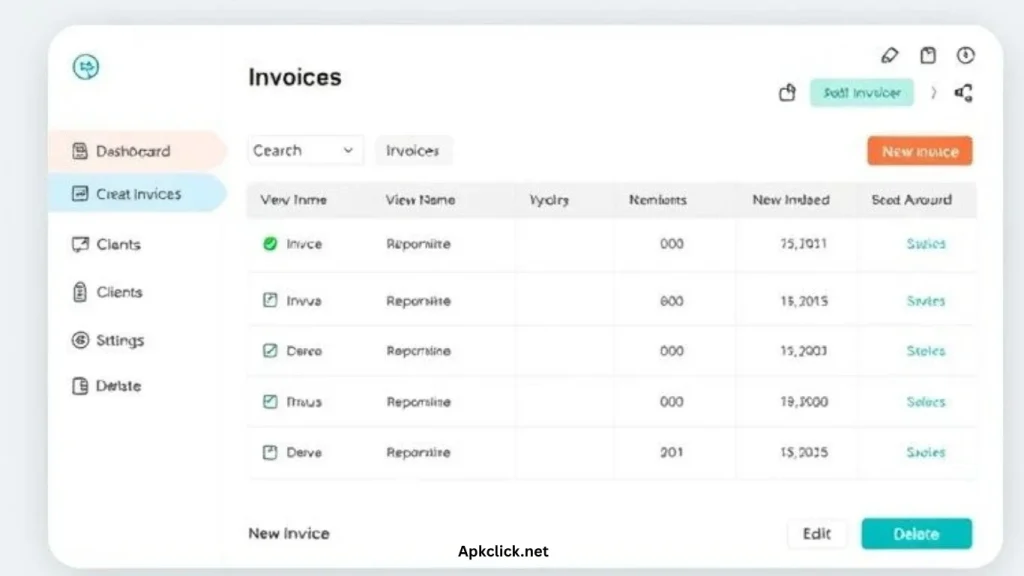
Task: Check the box beside the Dereo row
Action: pos(268,351)
